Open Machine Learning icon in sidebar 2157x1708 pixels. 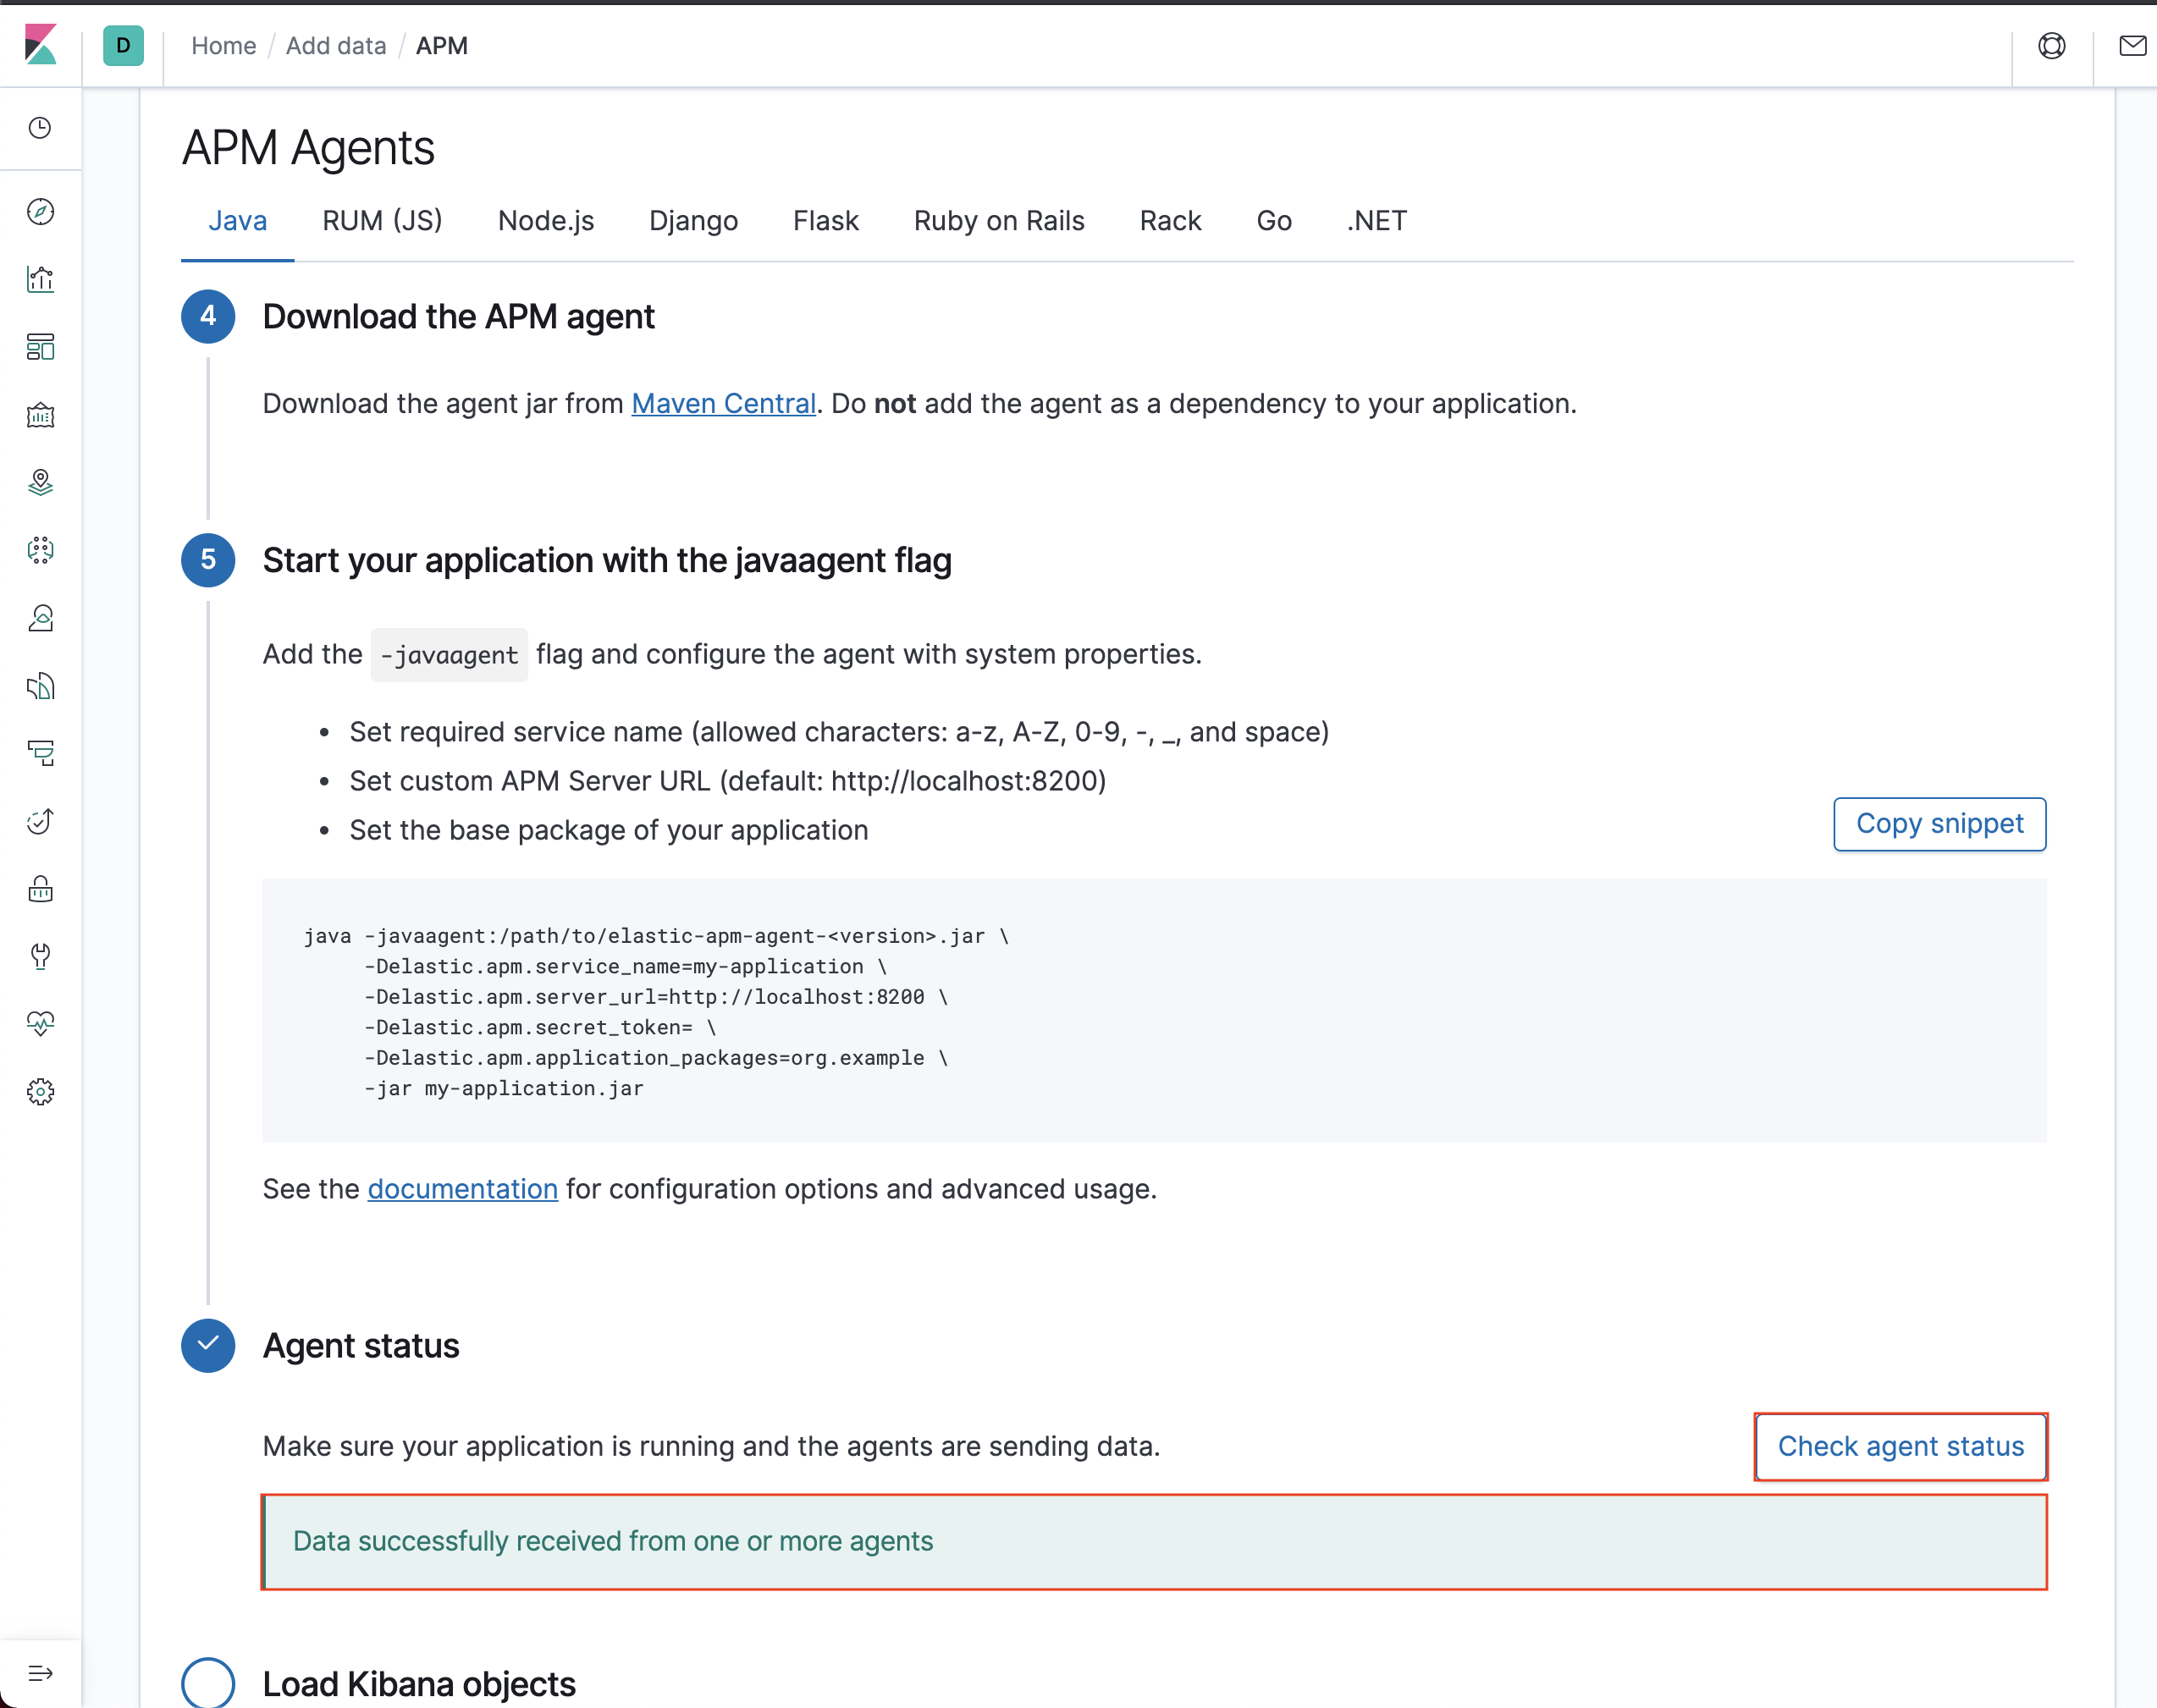point(40,550)
